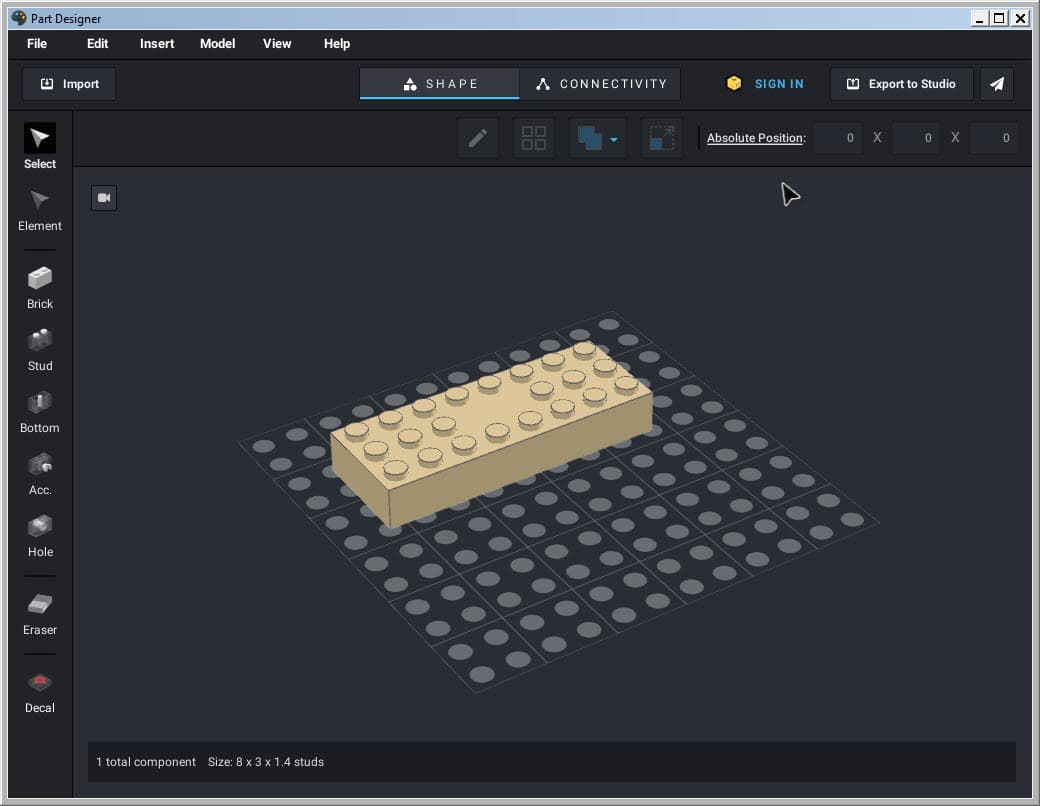Click the third Absolute Position input field
The image size is (1040, 806).
(x=994, y=138)
